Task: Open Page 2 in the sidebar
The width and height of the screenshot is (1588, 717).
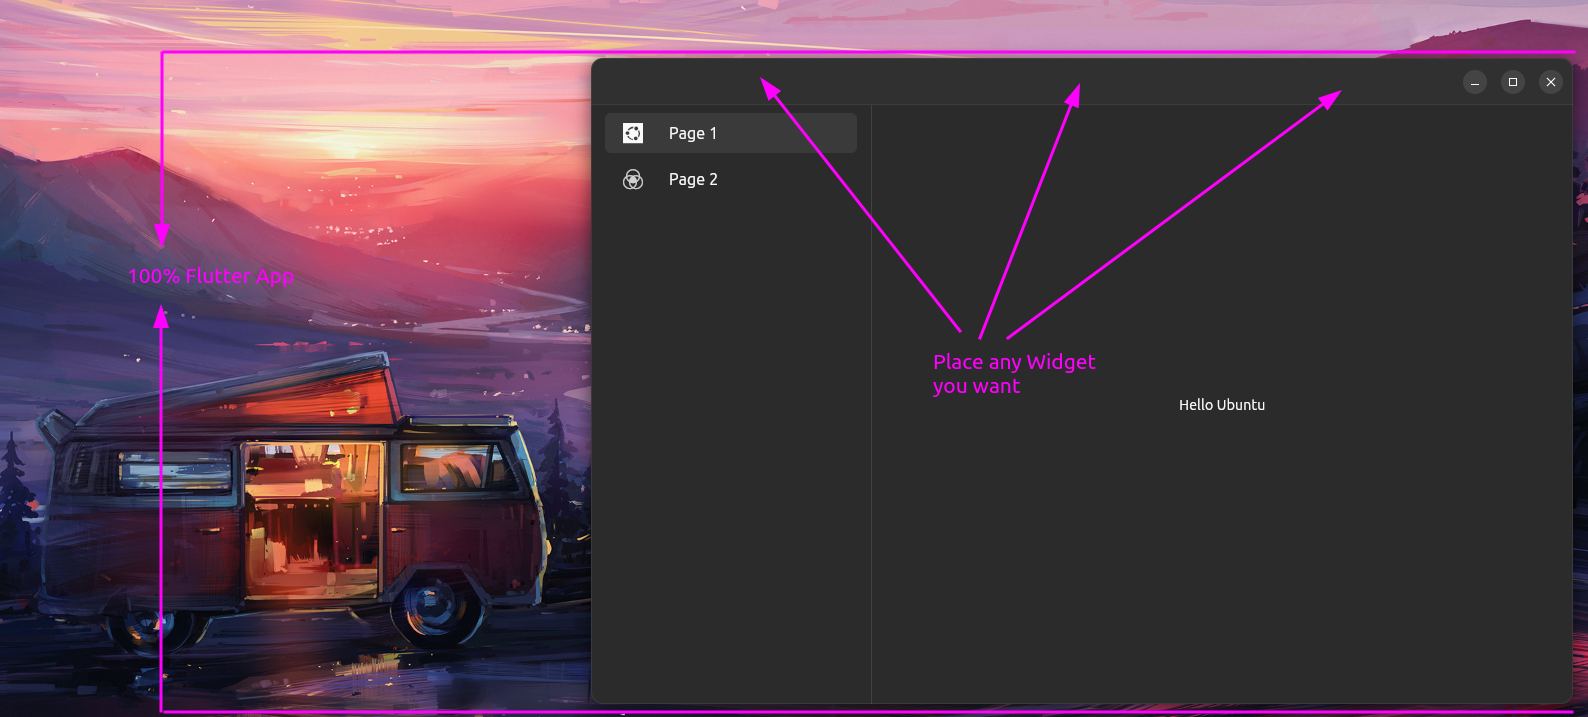Action: pos(730,179)
